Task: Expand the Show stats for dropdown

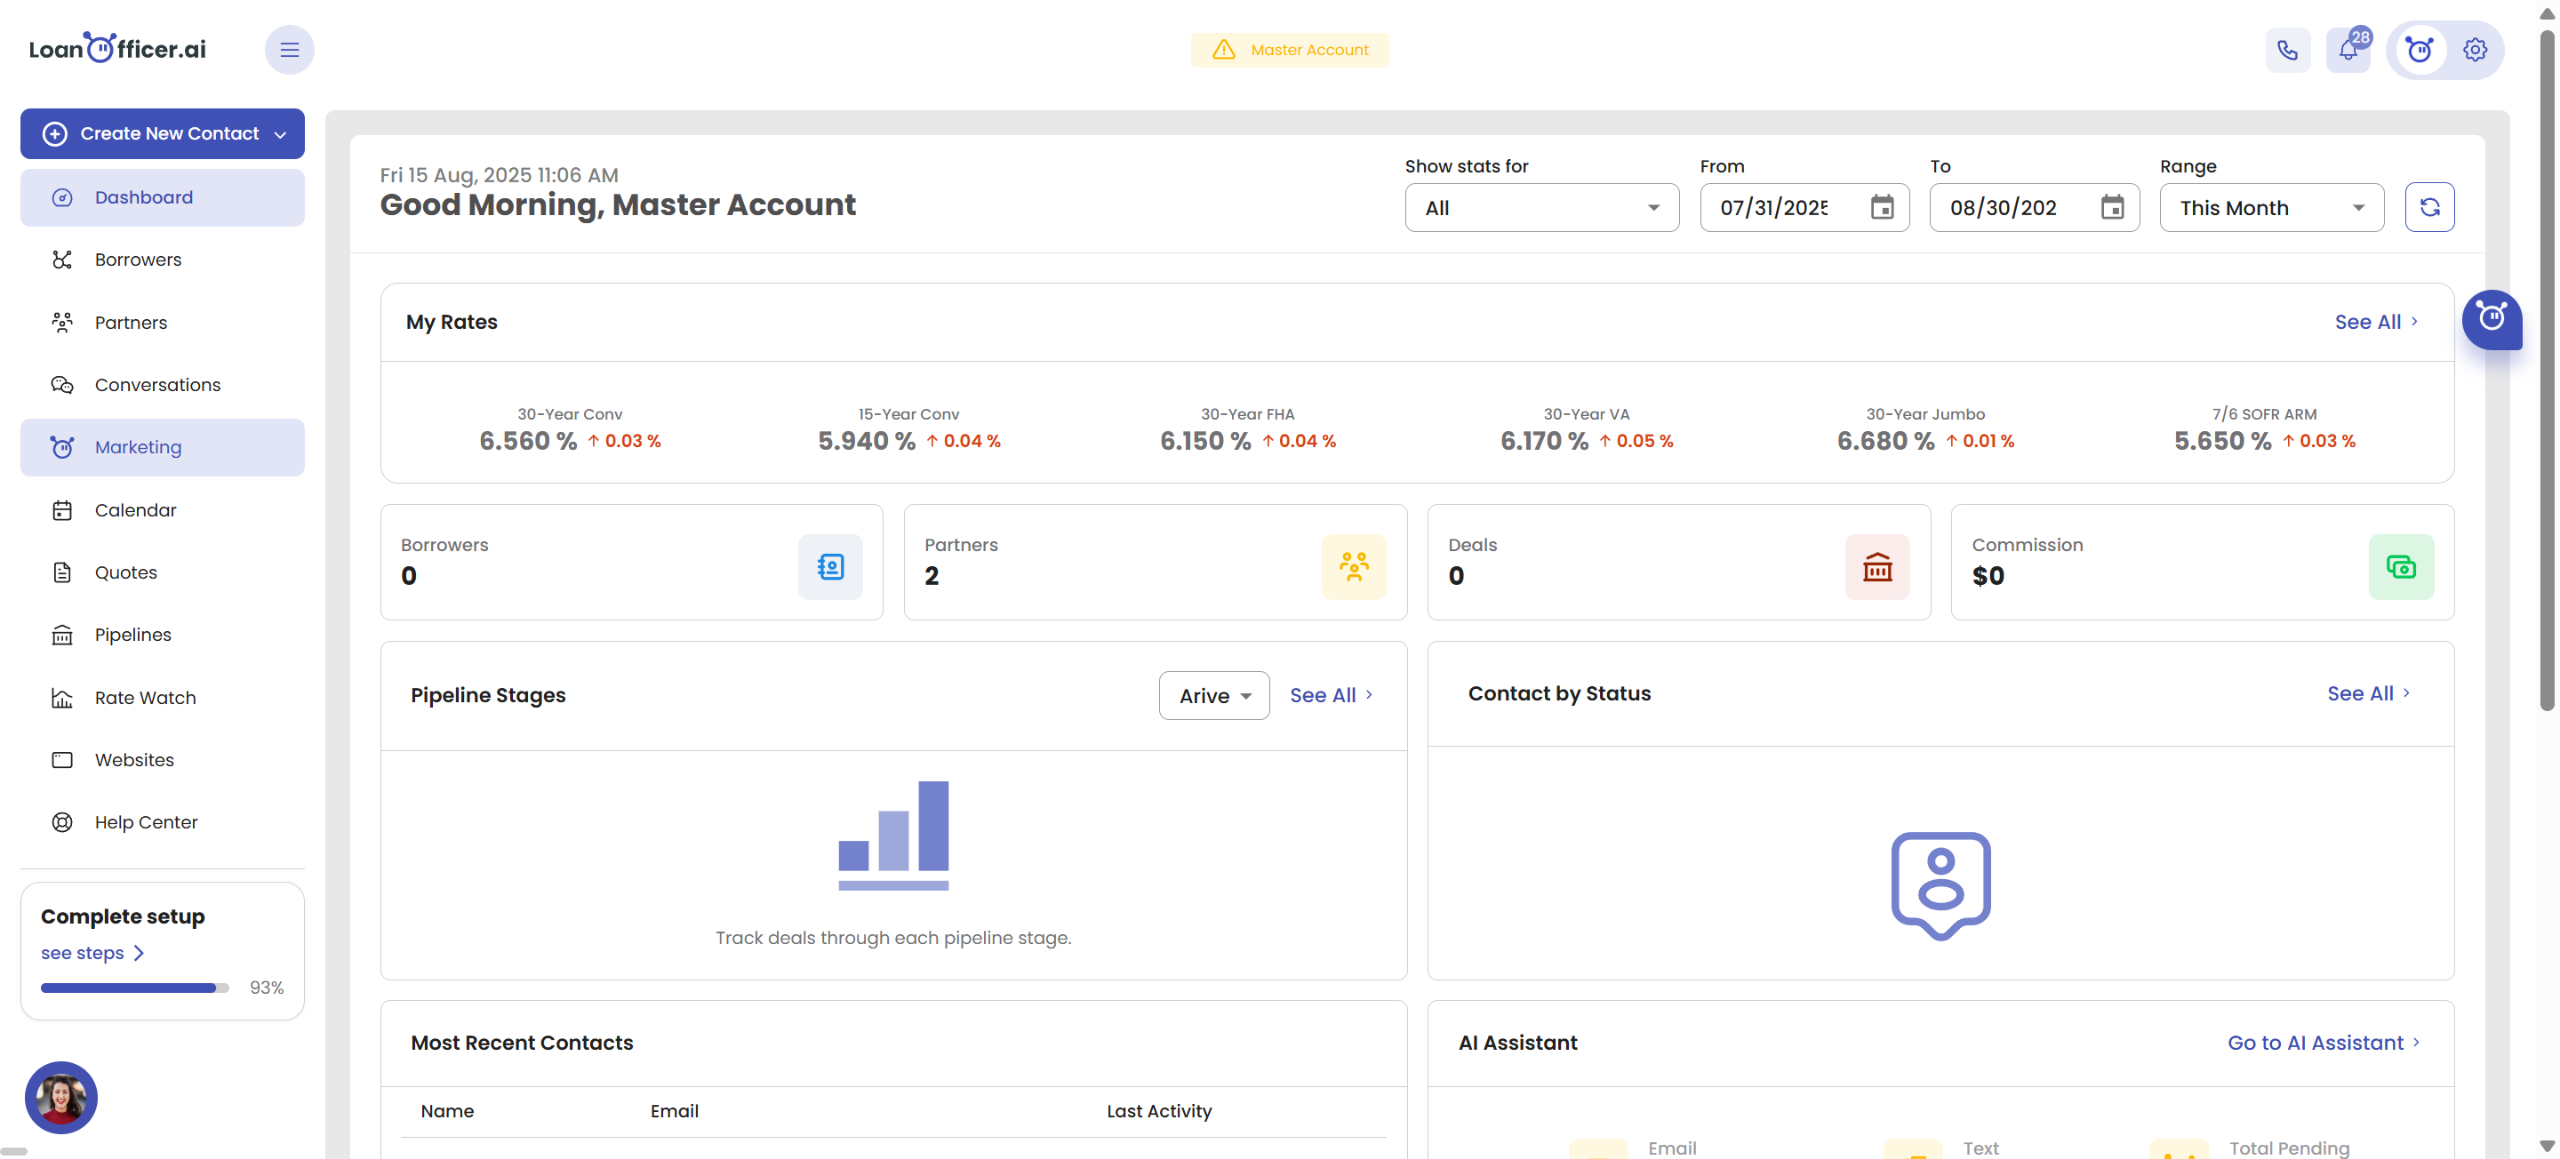Action: click(1541, 207)
